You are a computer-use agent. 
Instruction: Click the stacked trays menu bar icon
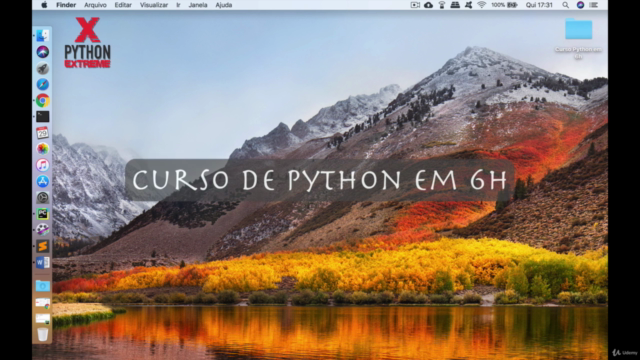(455, 5)
